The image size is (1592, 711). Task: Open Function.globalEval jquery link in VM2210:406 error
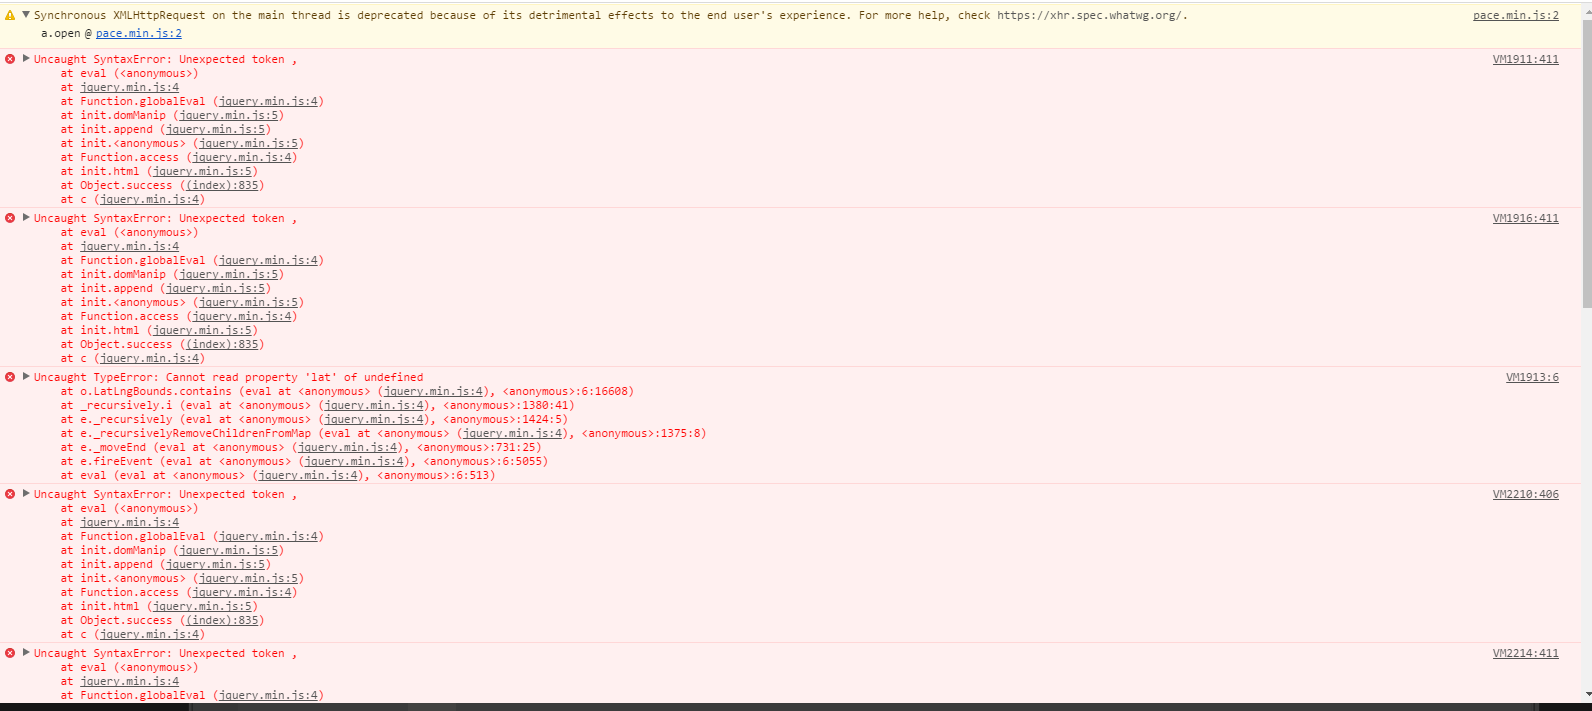pos(268,536)
